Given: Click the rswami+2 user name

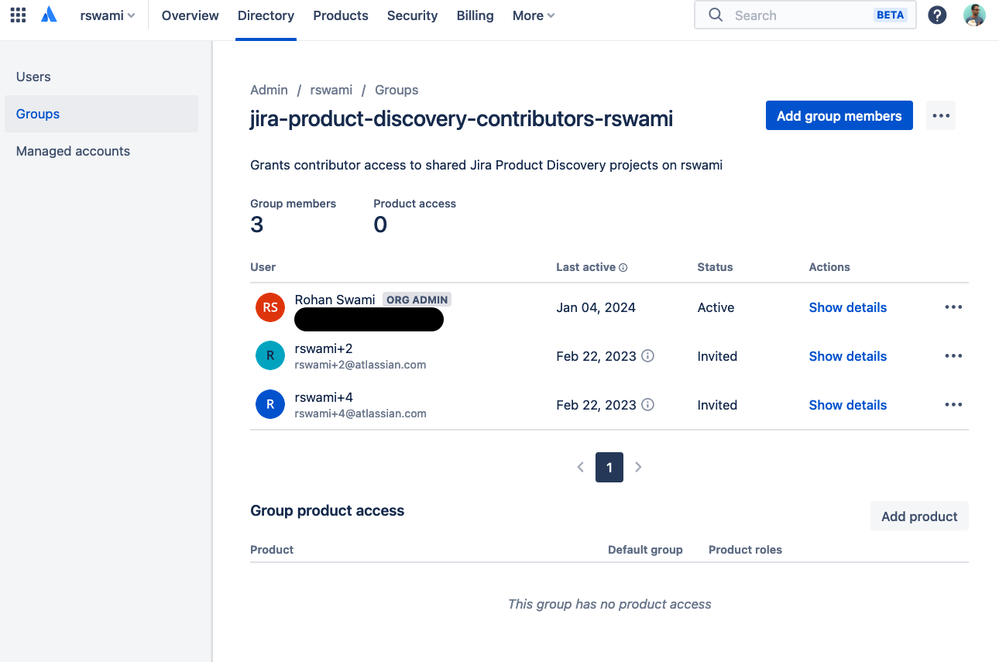Looking at the screenshot, I should point(323,349).
